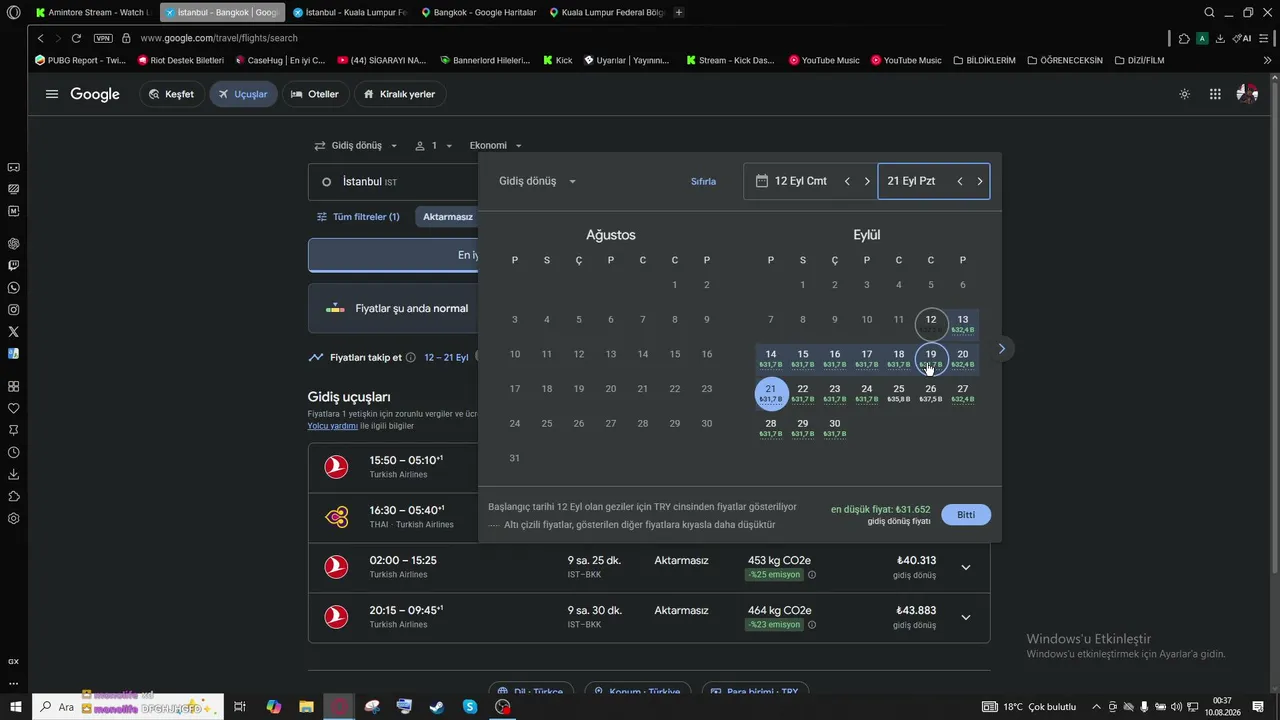
Task: Open Tüm filtreler (1) filters
Action: (358, 217)
